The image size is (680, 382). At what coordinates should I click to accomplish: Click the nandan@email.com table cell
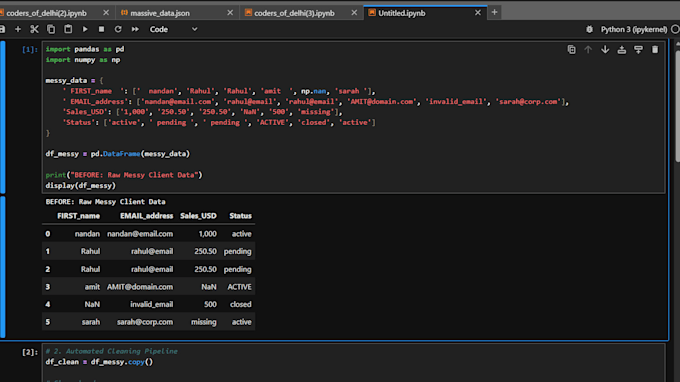pos(140,234)
